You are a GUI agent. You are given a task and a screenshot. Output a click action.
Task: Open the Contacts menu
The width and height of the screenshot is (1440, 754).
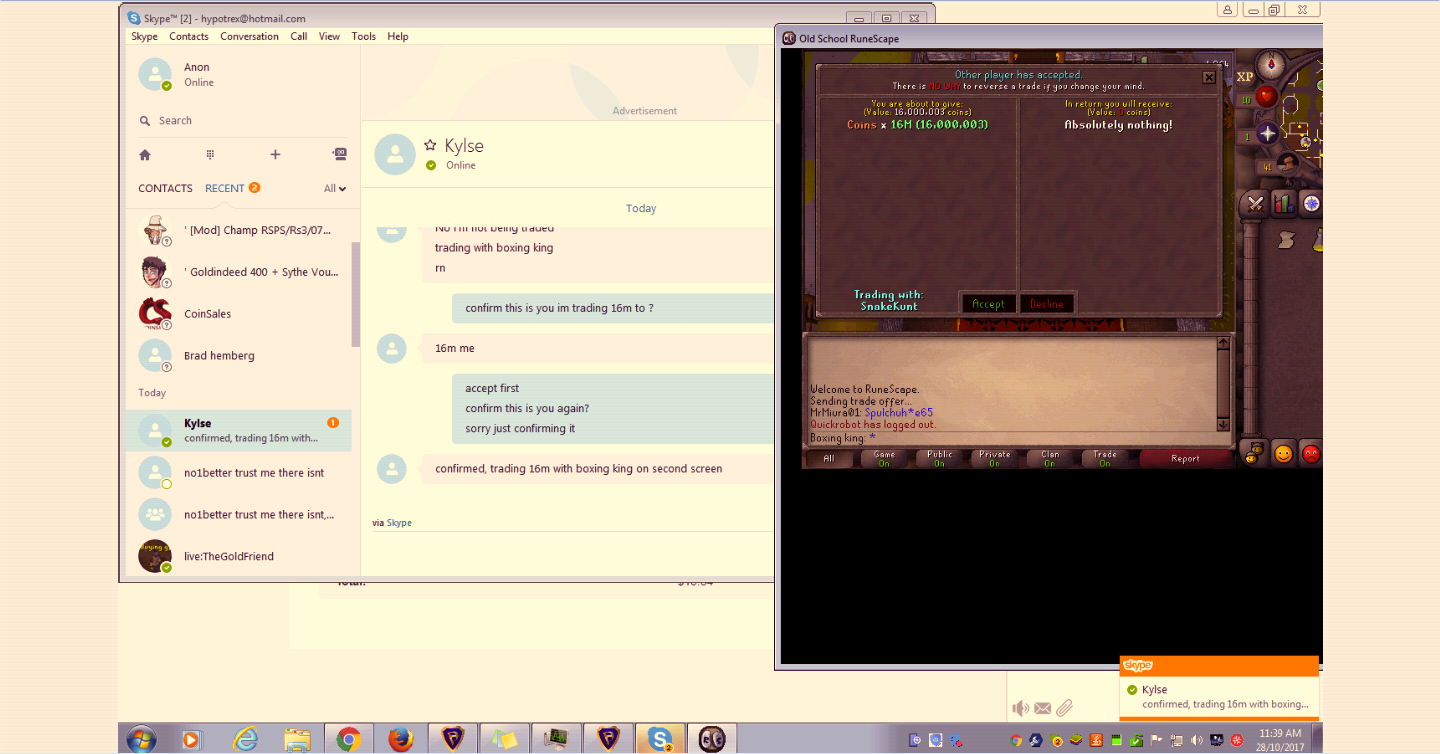(189, 36)
